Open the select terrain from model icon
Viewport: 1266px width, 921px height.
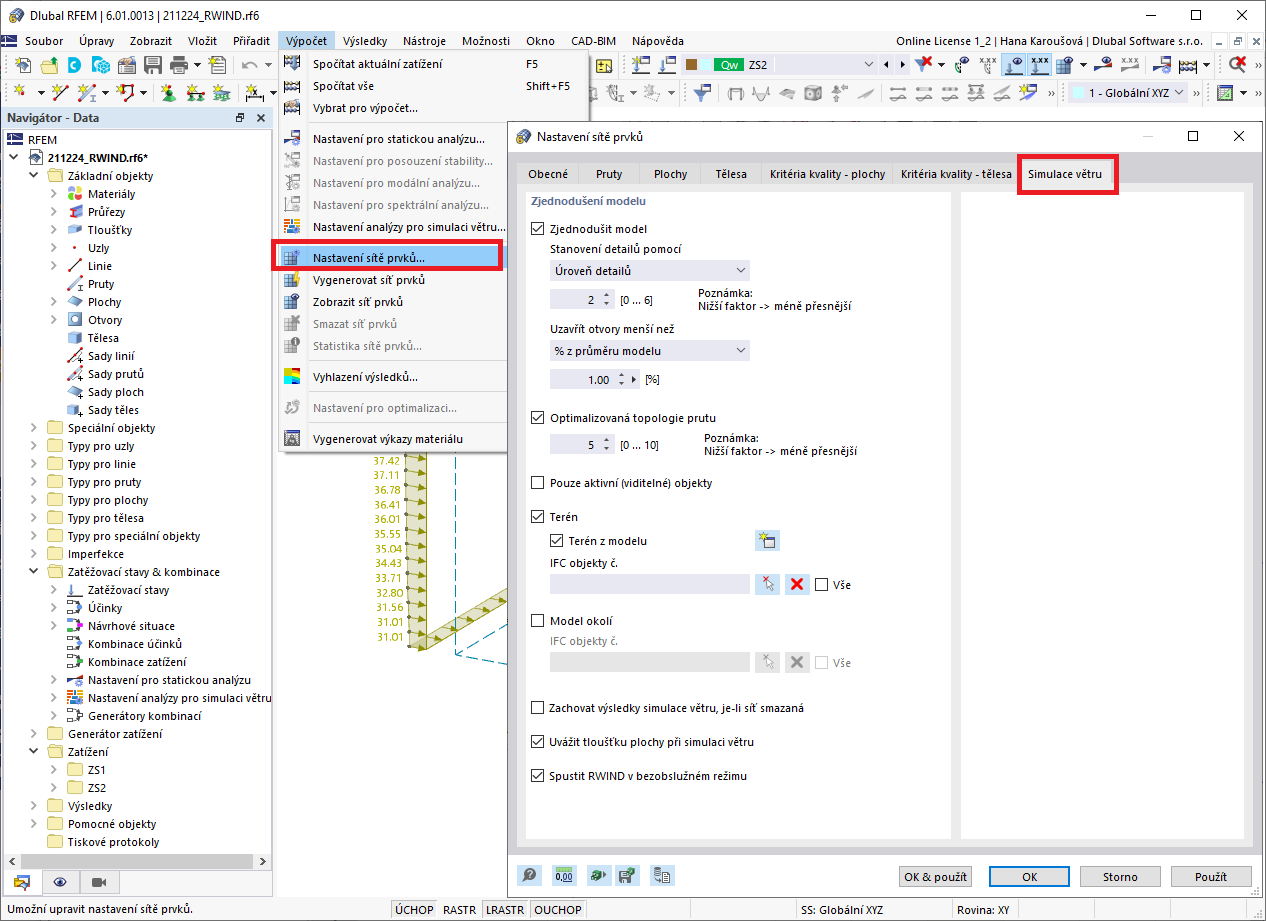[766, 540]
